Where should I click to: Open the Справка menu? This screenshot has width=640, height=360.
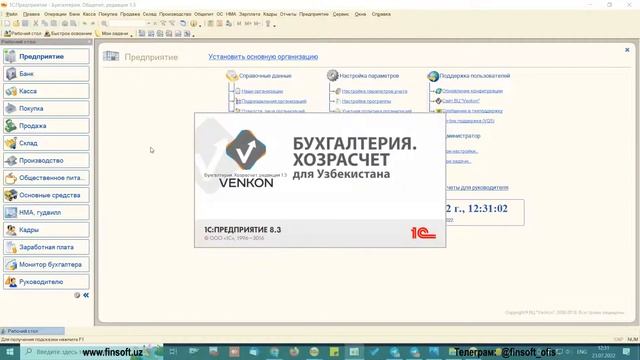tap(381, 14)
